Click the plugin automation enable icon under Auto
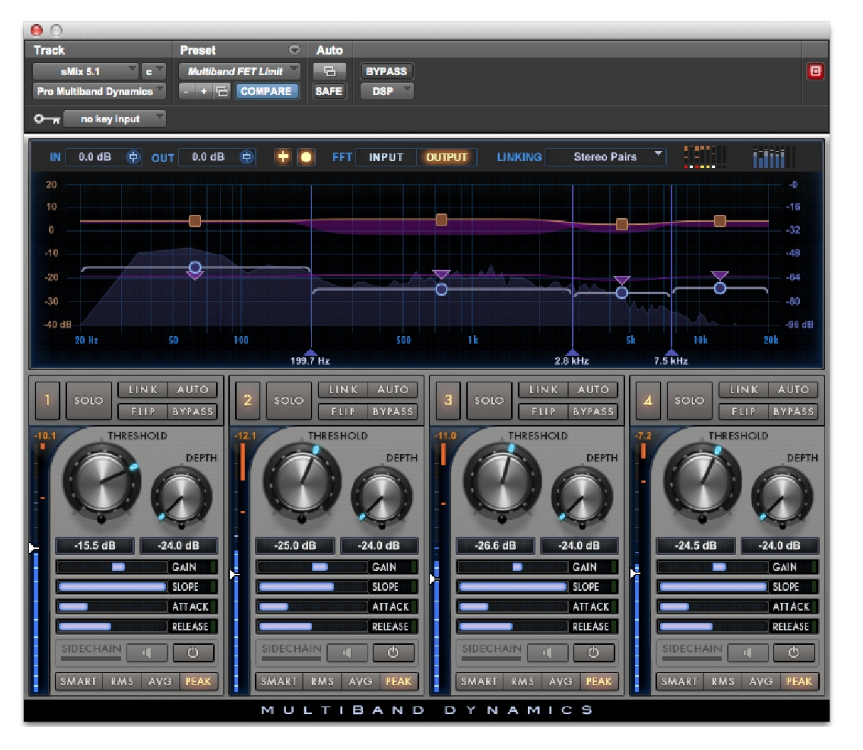This screenshot has width=863, height=750. click(x=328, y=70)
